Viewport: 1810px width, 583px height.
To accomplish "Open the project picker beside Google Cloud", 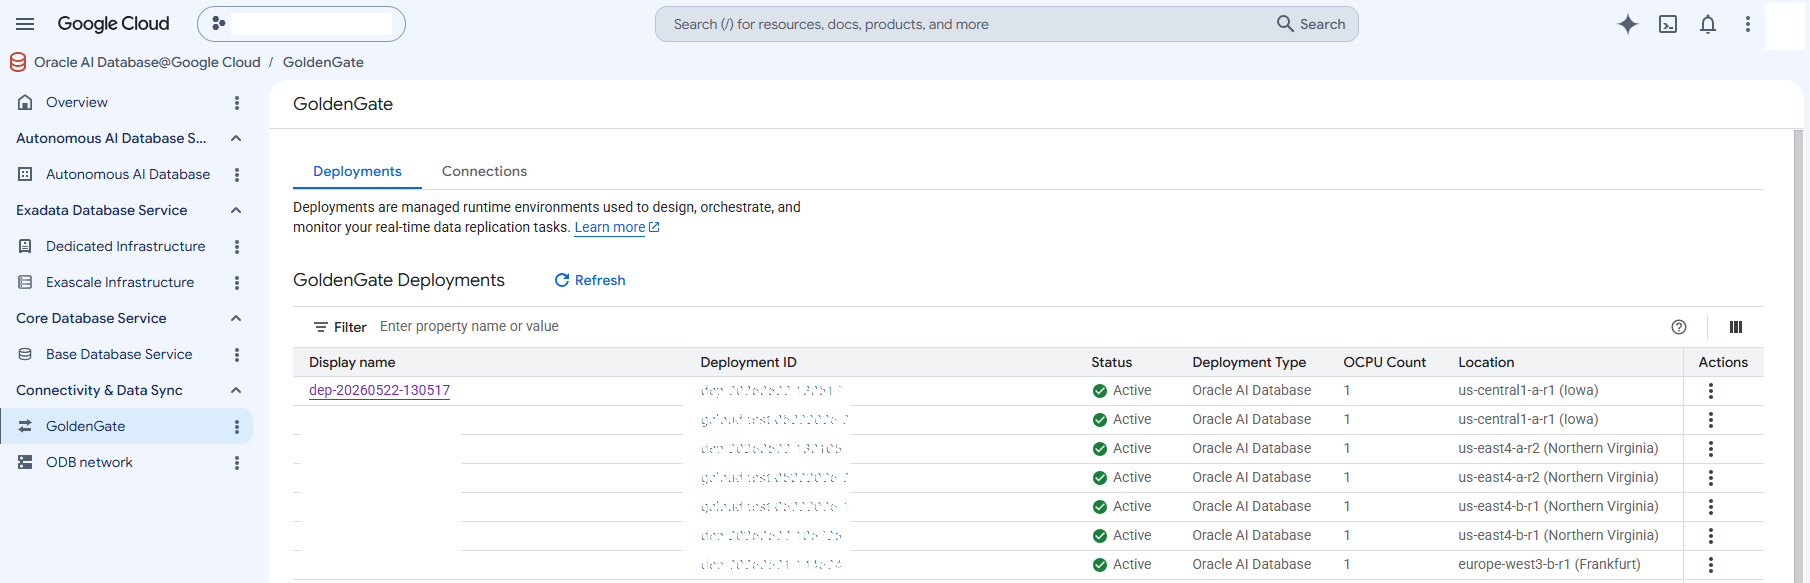I will click(301, 24).
